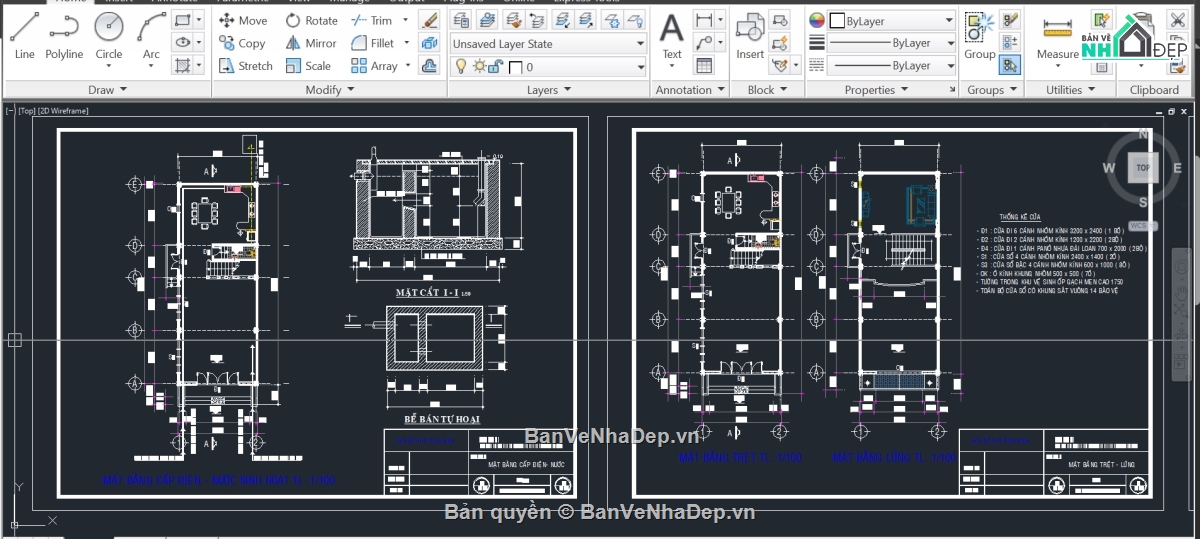Click the Rectangle tool icon

coord(182,20)
